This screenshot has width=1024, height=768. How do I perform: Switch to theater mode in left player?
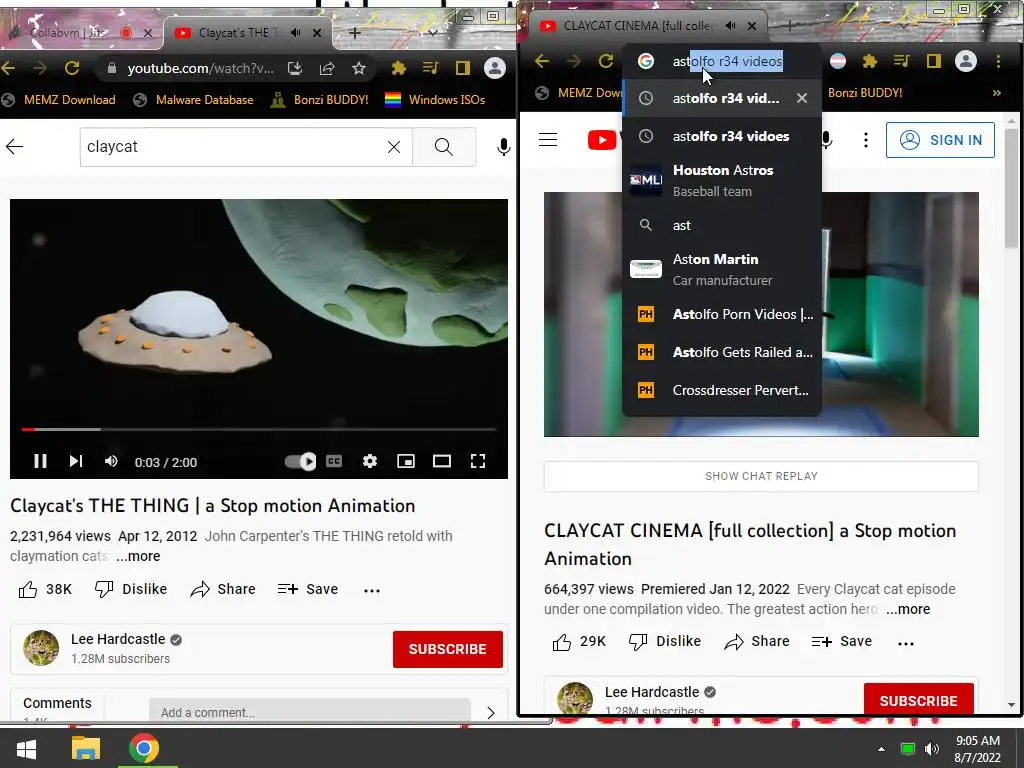click(x=441, y=462)
